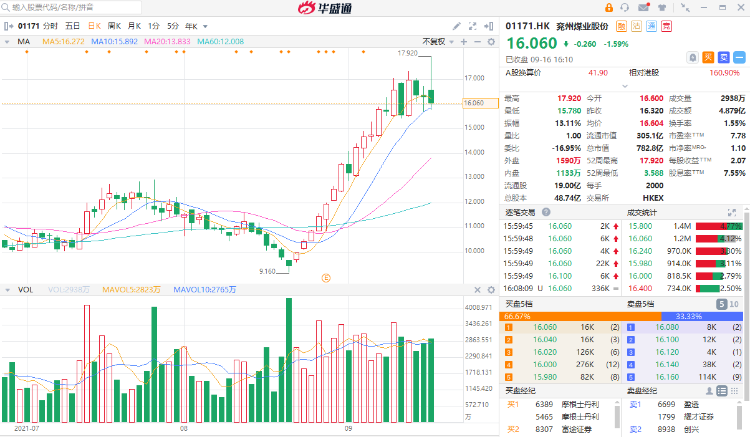Image resolution: width=750 pixels, height=437 pixels.
Task: Remove from watchlist with blue minus button
Action: [x=739, y=58]
